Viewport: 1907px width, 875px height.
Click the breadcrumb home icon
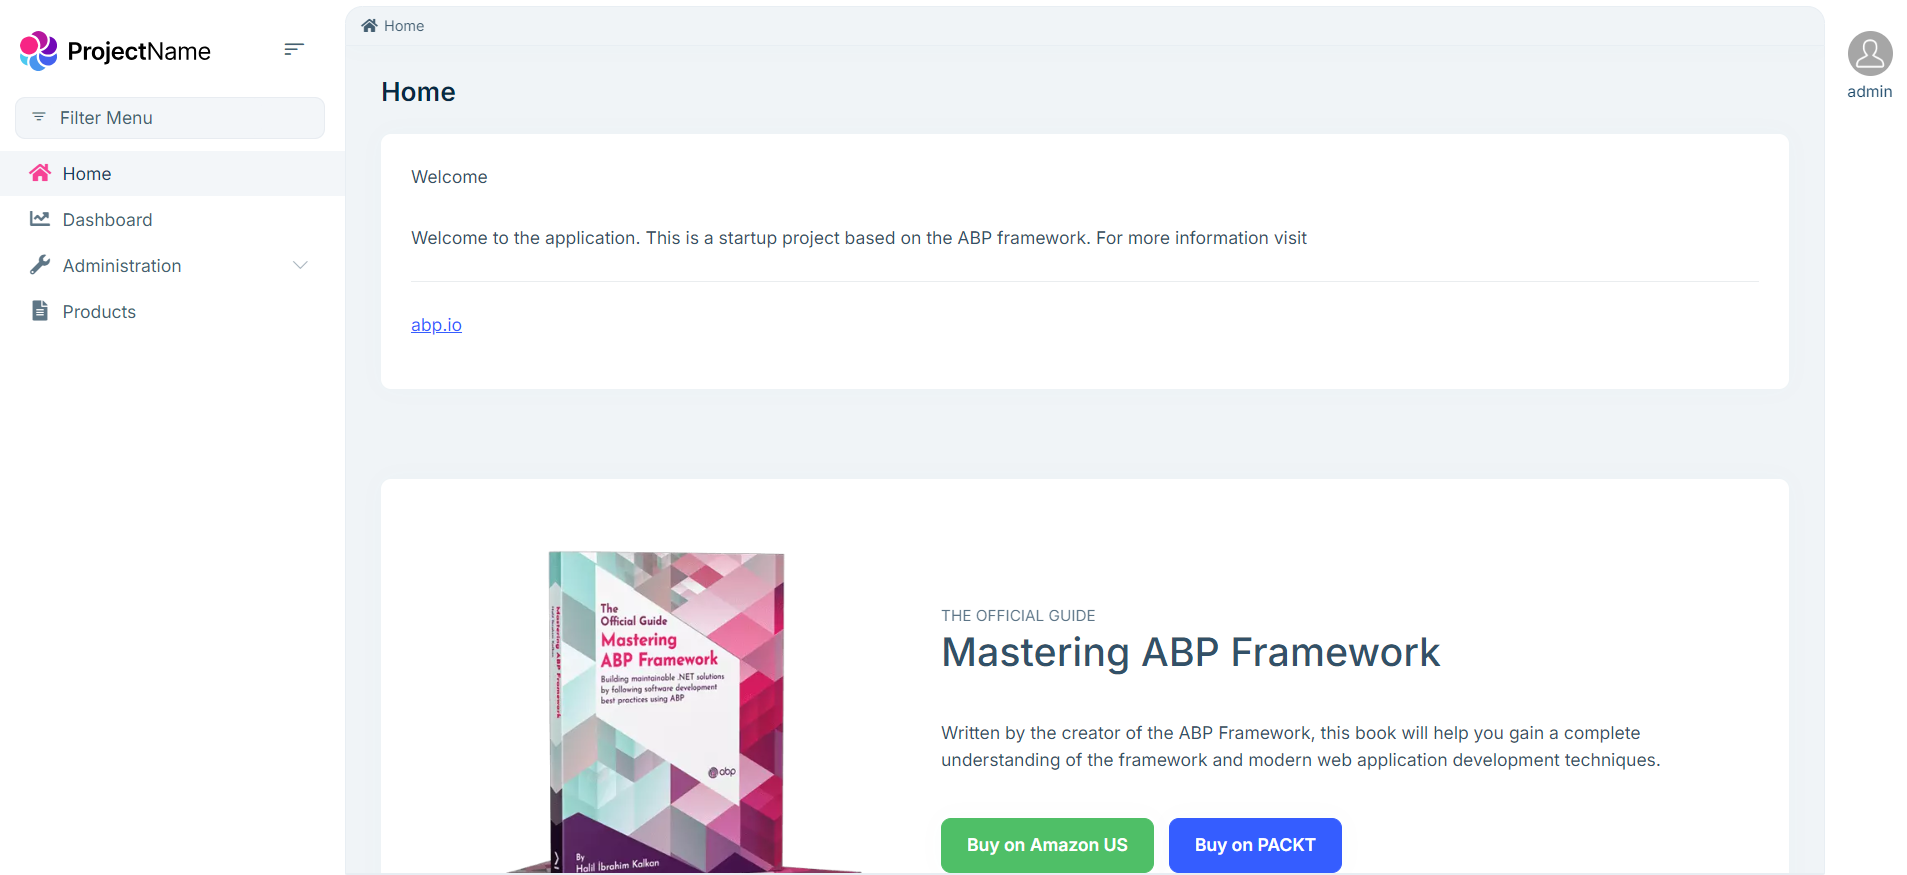(369, 26)
